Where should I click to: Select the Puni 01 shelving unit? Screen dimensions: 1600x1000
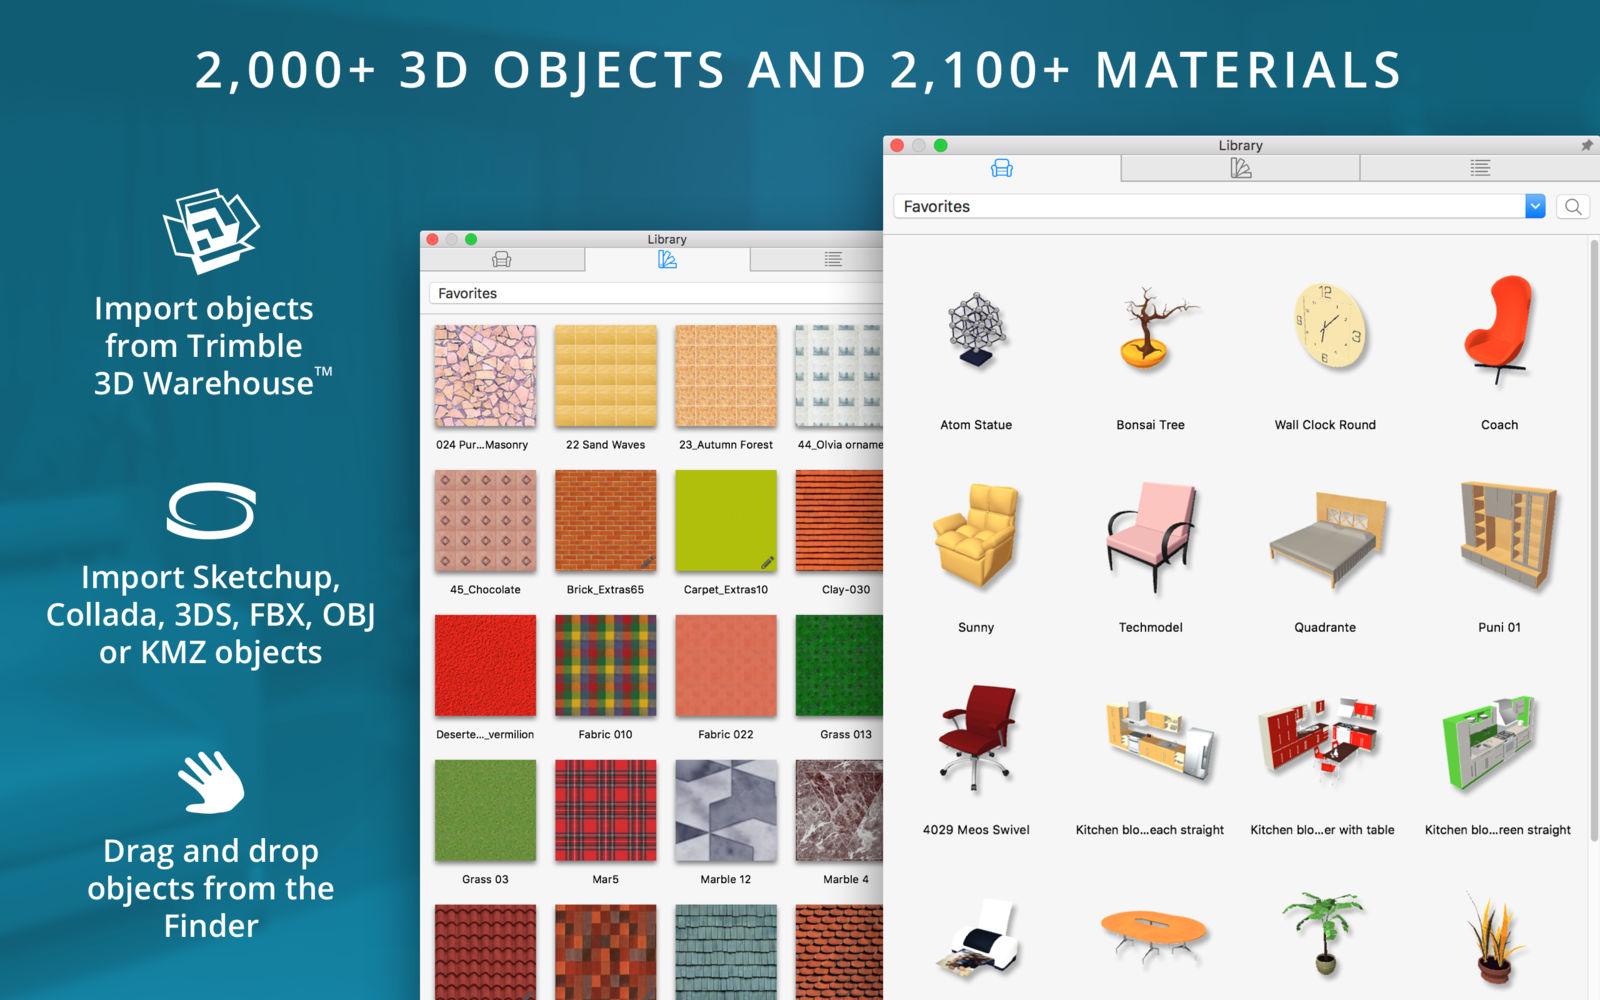point(1506,536)
